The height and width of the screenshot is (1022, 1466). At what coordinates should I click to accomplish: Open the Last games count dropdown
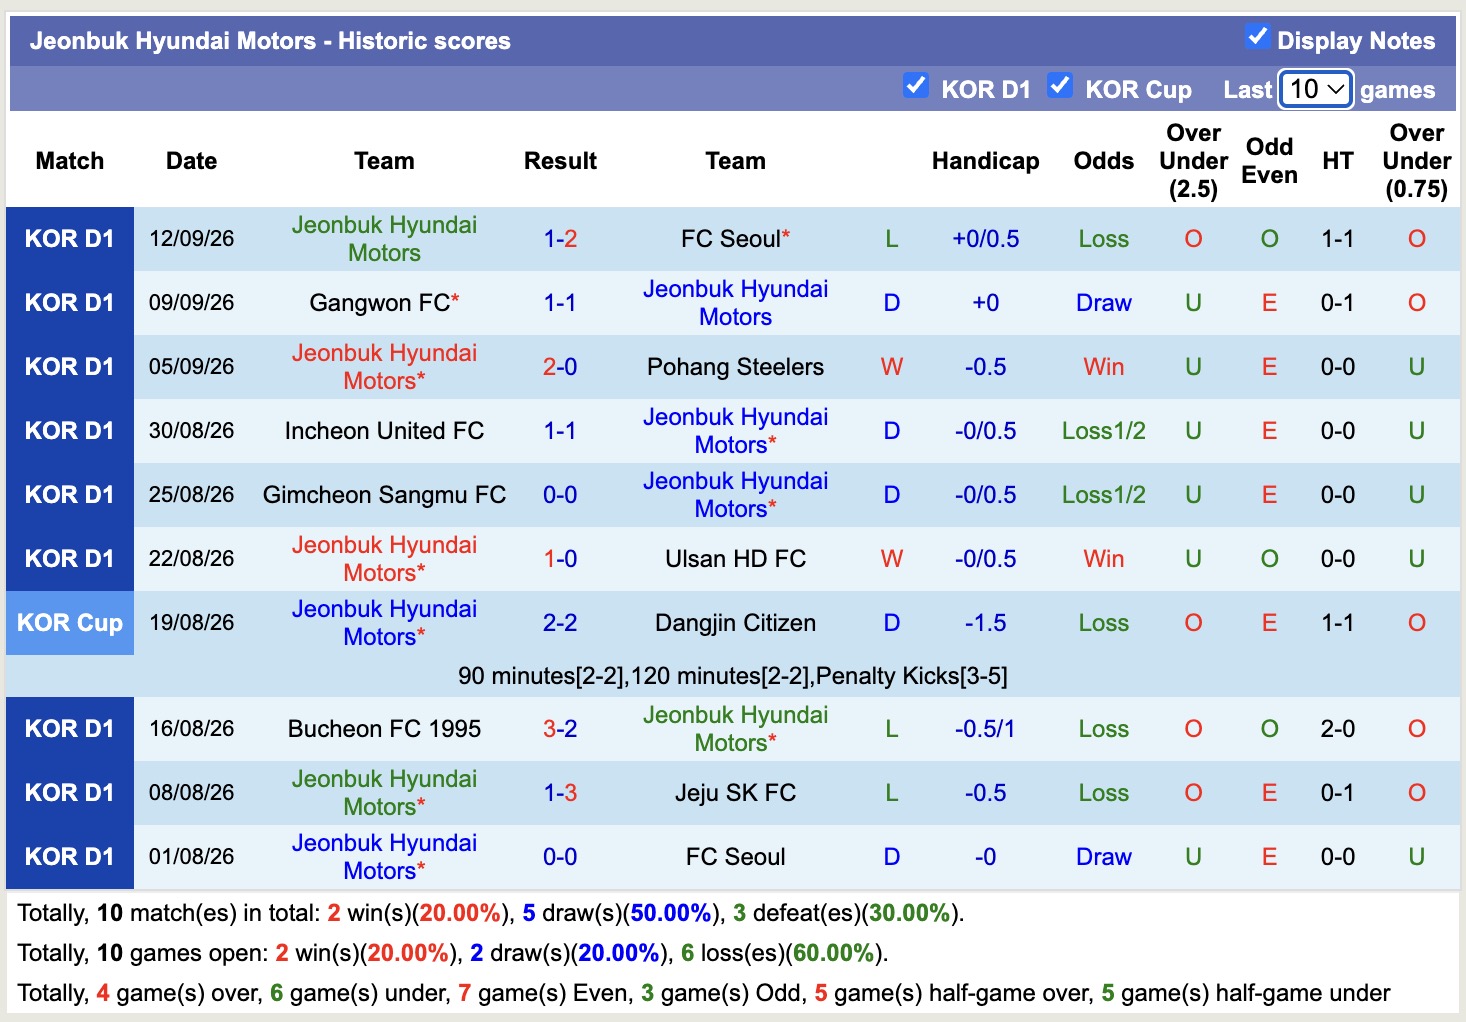pyautogui.click(x=1315, y=89)
